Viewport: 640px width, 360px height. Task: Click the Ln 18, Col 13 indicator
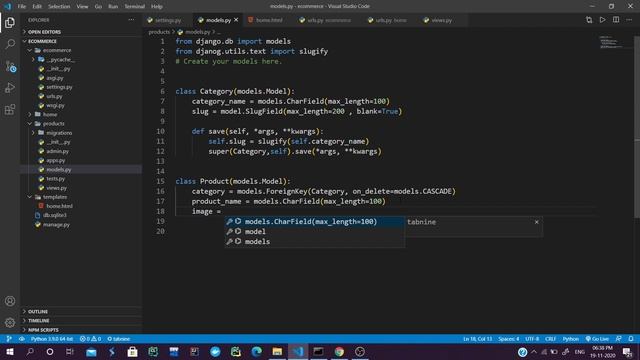477,339
